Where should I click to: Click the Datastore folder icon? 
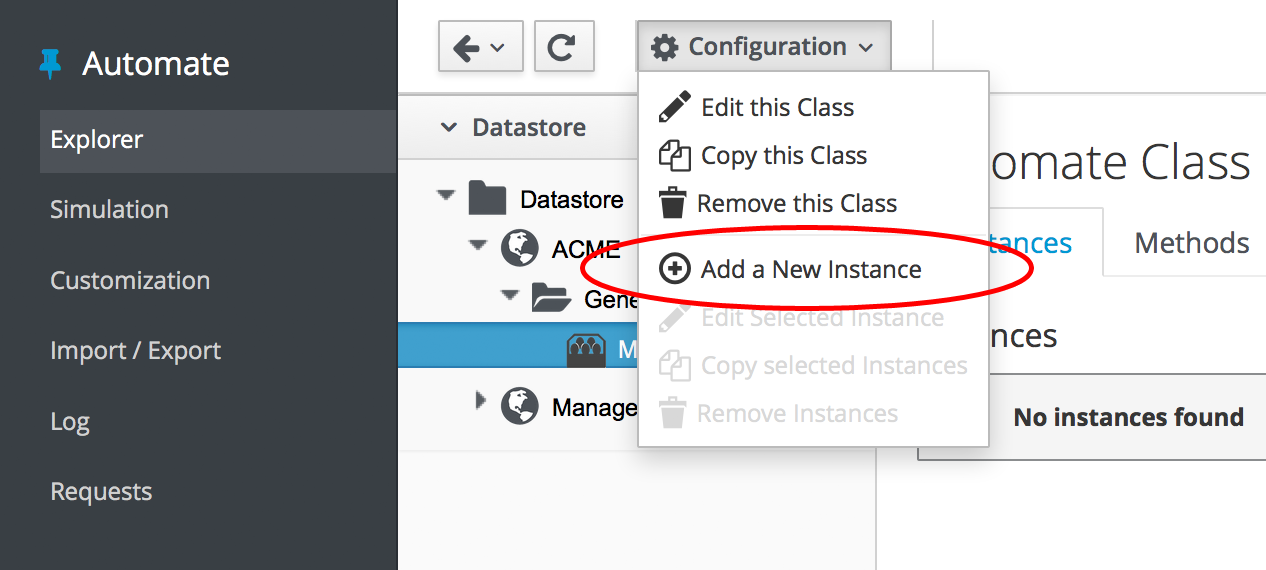(487, 199)
